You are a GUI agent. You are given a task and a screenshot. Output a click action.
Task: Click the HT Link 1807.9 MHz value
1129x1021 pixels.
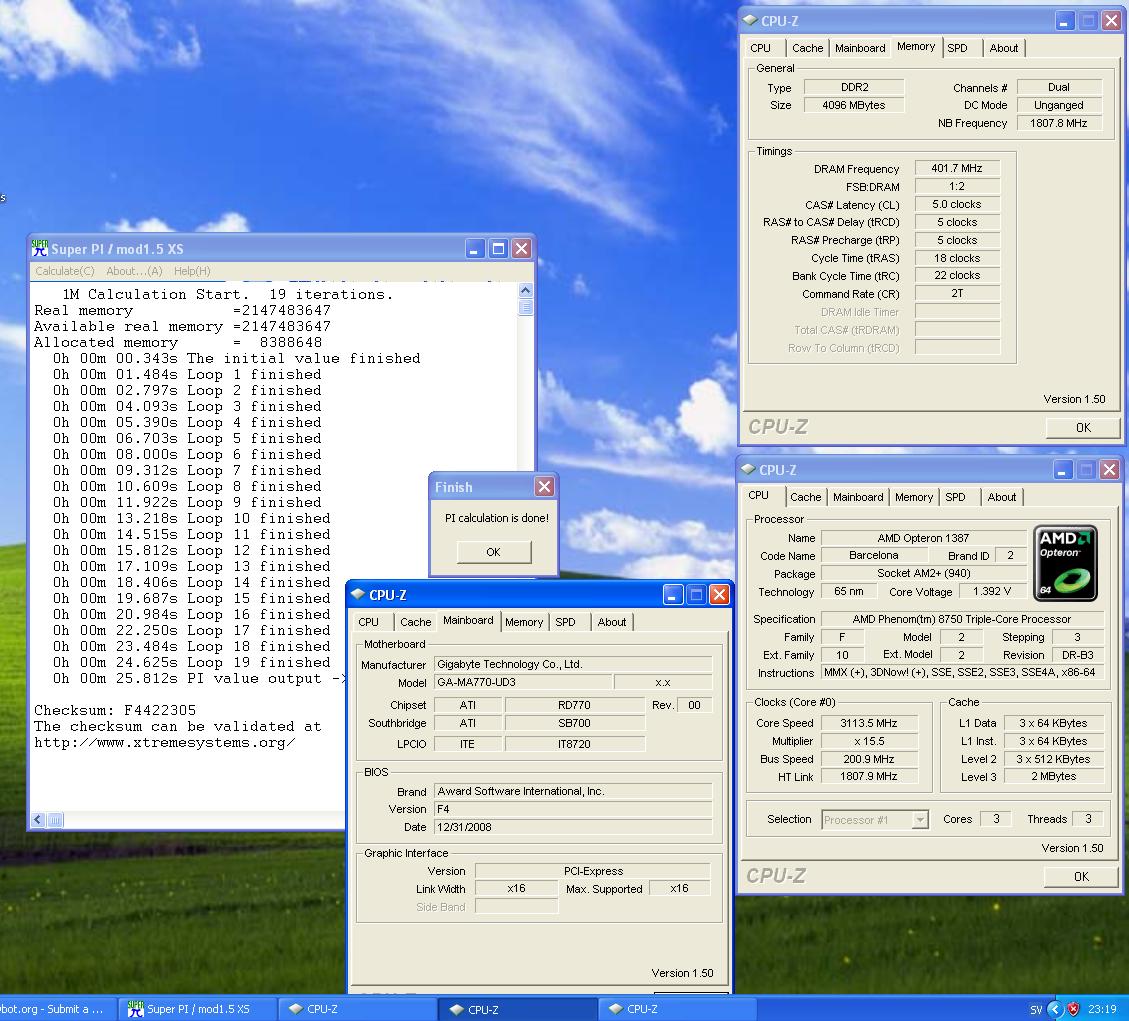click(869, 776)
